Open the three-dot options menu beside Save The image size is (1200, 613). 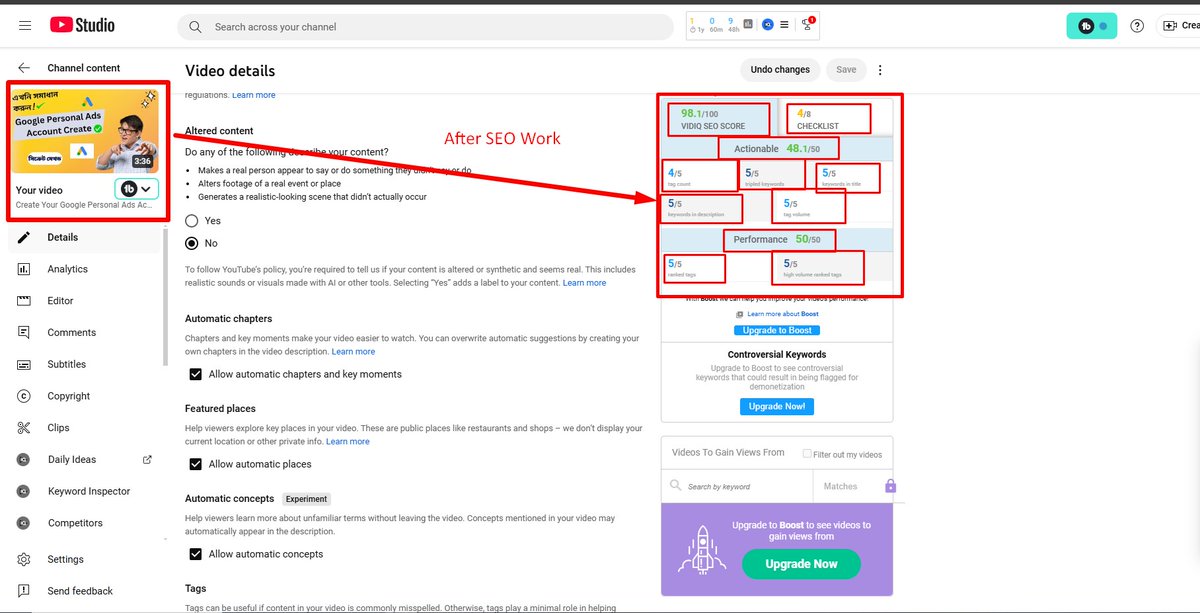(880, 70)
